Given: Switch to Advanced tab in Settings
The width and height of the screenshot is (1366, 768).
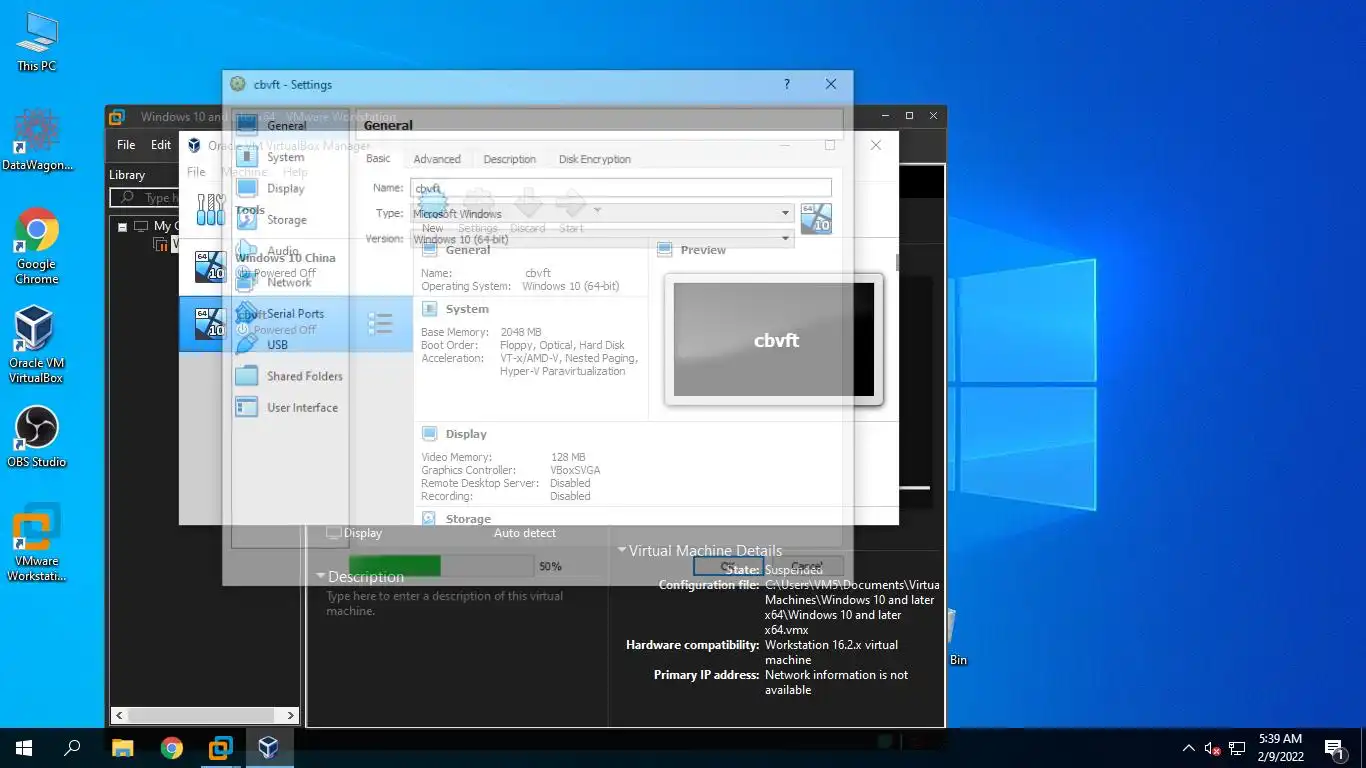Looking at the screenshot, I should (x=437, y=159).
